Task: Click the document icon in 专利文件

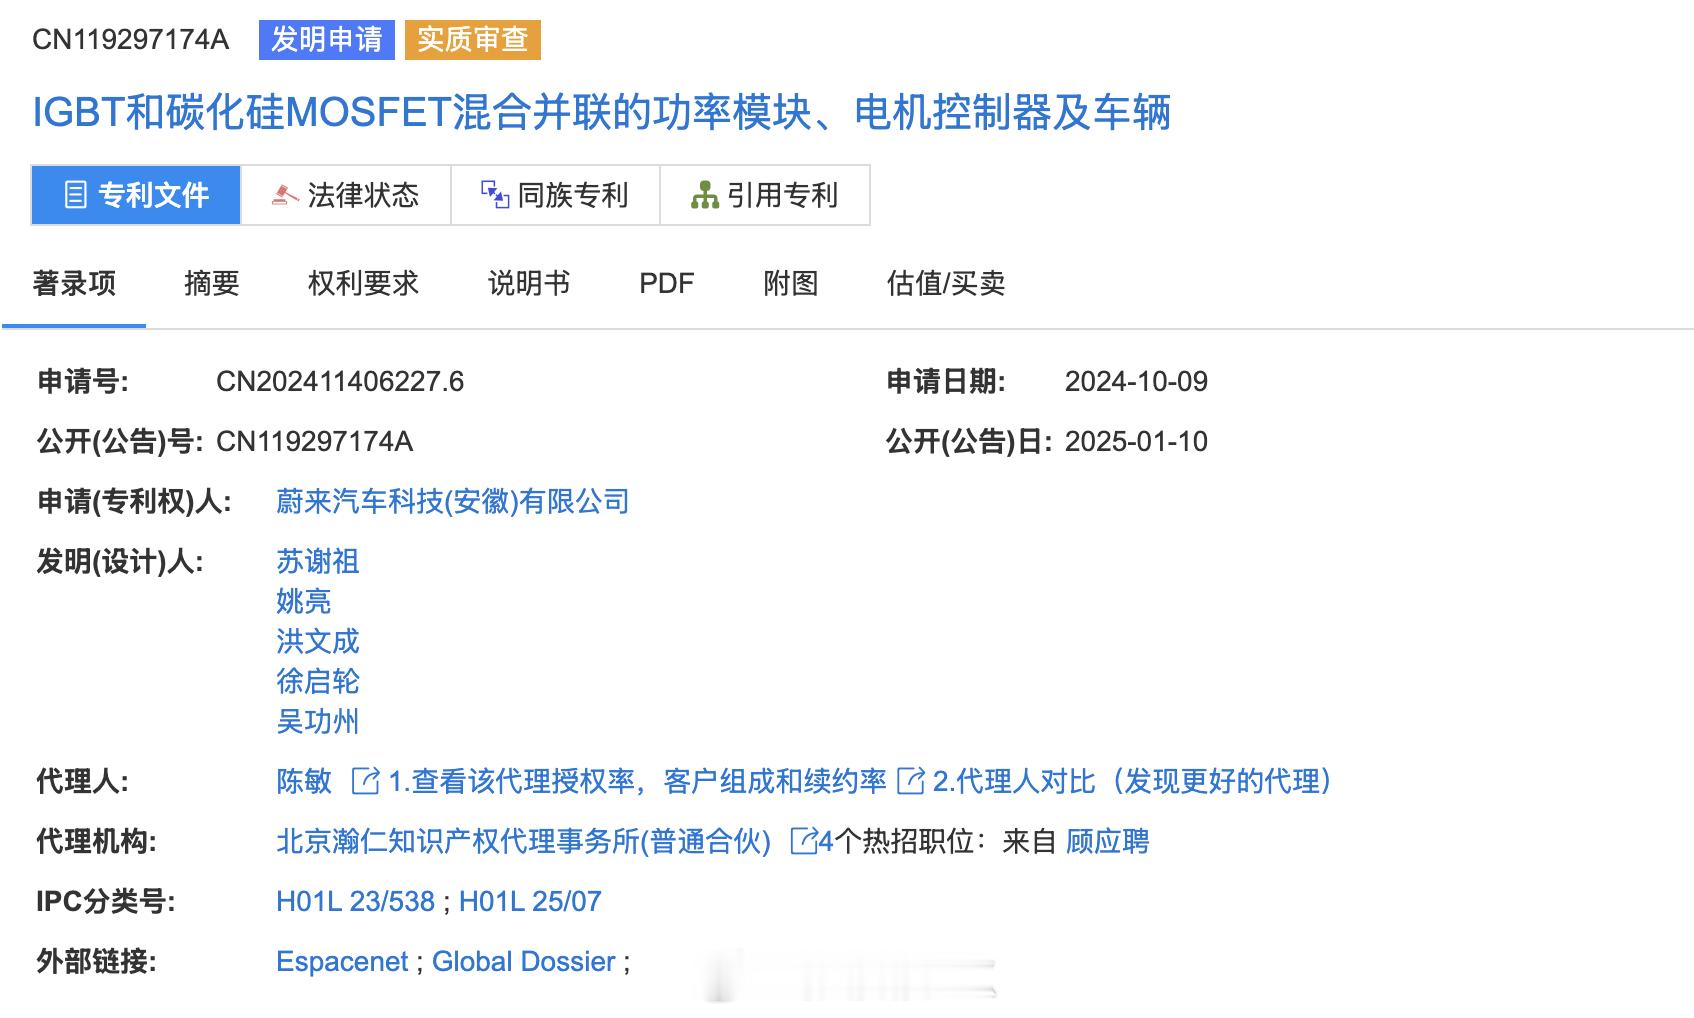Action: 75,195
